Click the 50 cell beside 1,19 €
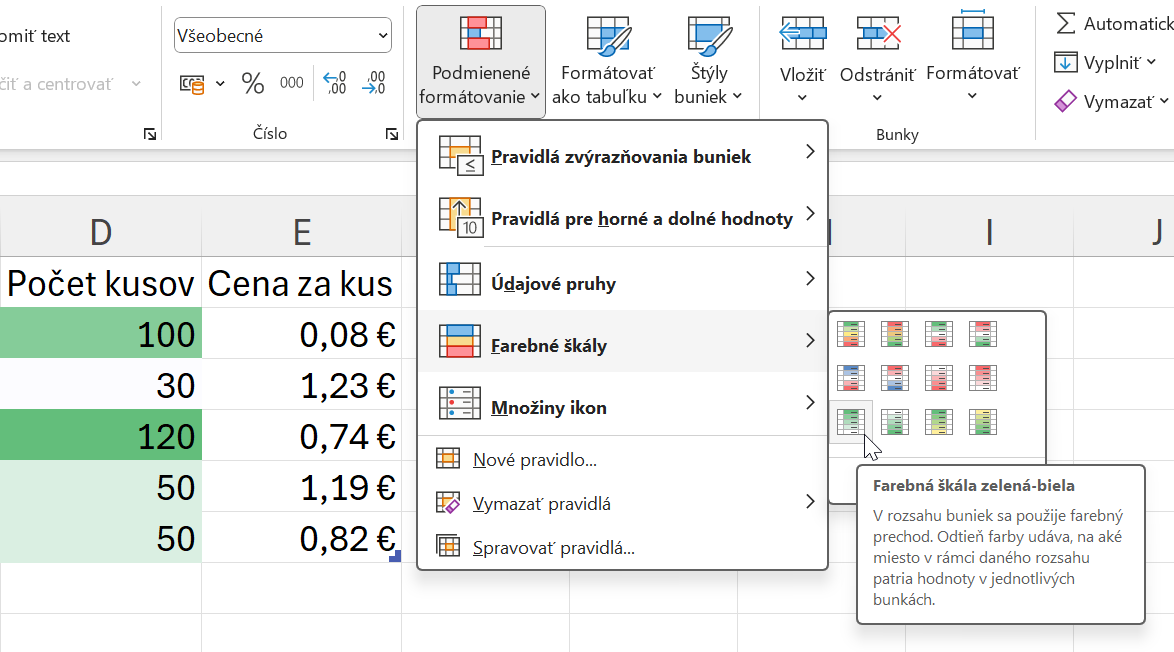The height and width of the screenshot is (652, 1174). pos(101,486)
